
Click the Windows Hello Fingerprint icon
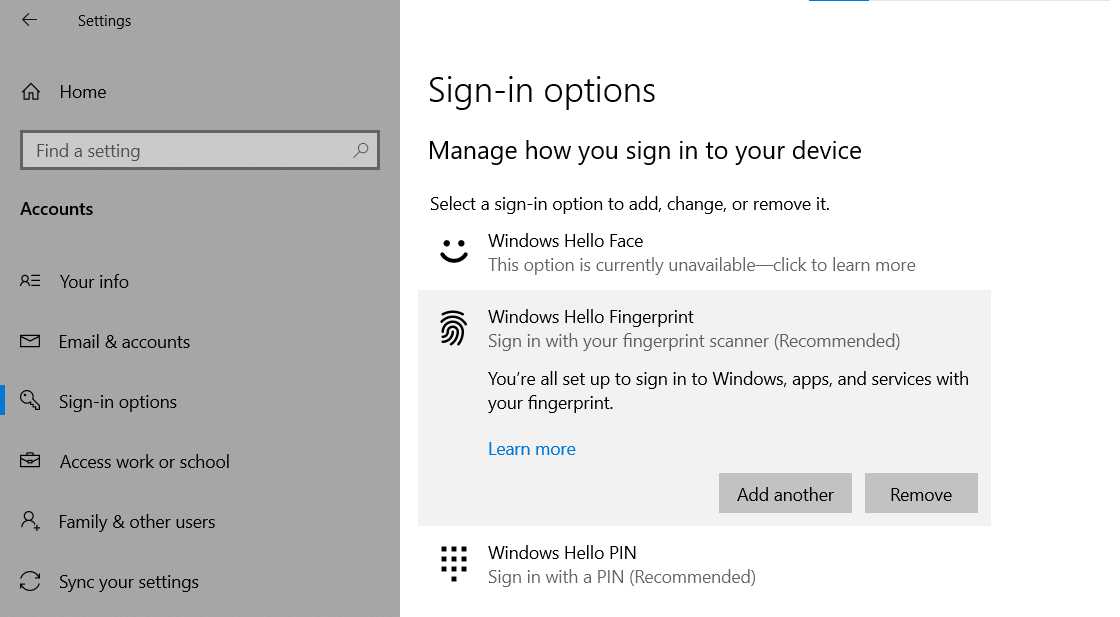click(x=454, y=328)
